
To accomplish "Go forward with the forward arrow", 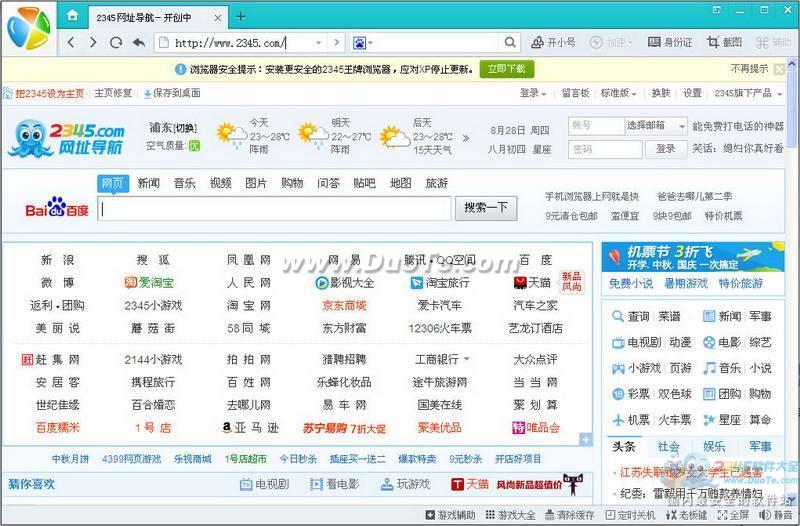I will pyautogui.click(x=93, y=42).
